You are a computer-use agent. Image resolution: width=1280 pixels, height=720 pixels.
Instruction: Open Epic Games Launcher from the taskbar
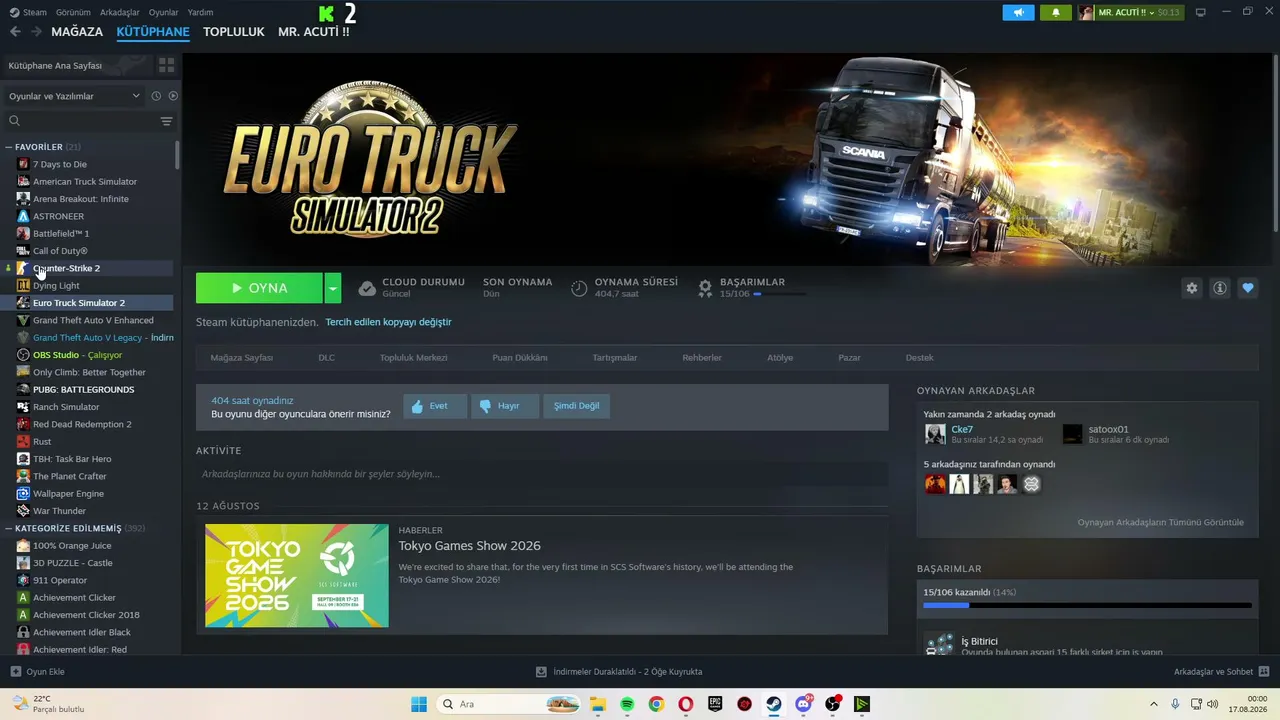click(715, 704)
